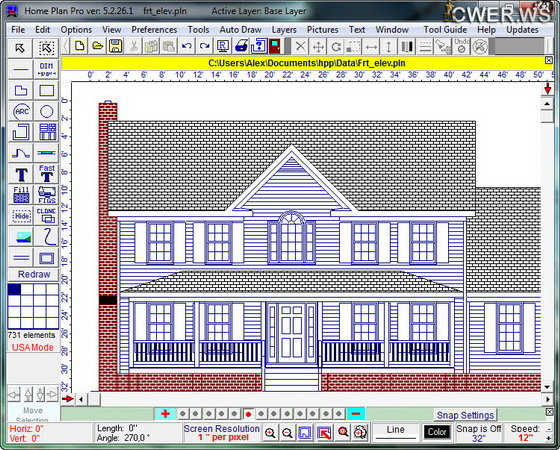This screenshot has height=450, width=560.
Task: Select the dark blue layer grid cell
Action: [14, 289]
